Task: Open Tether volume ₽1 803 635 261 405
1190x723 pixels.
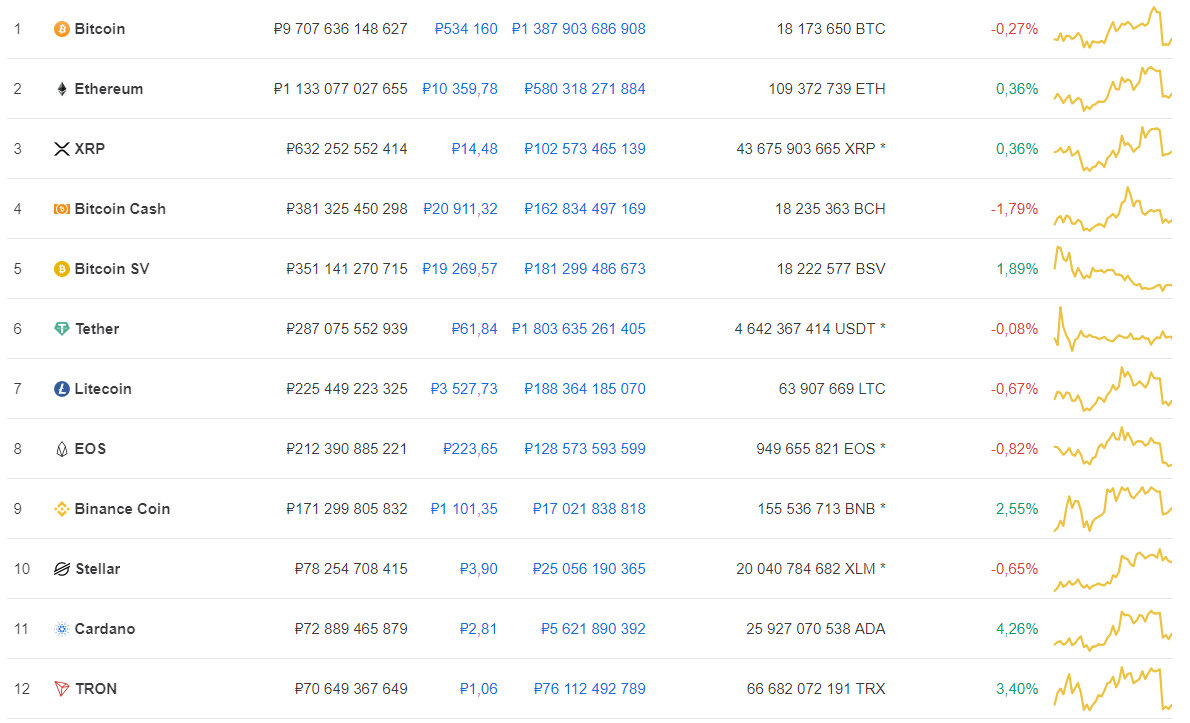Action: (578, 328)
